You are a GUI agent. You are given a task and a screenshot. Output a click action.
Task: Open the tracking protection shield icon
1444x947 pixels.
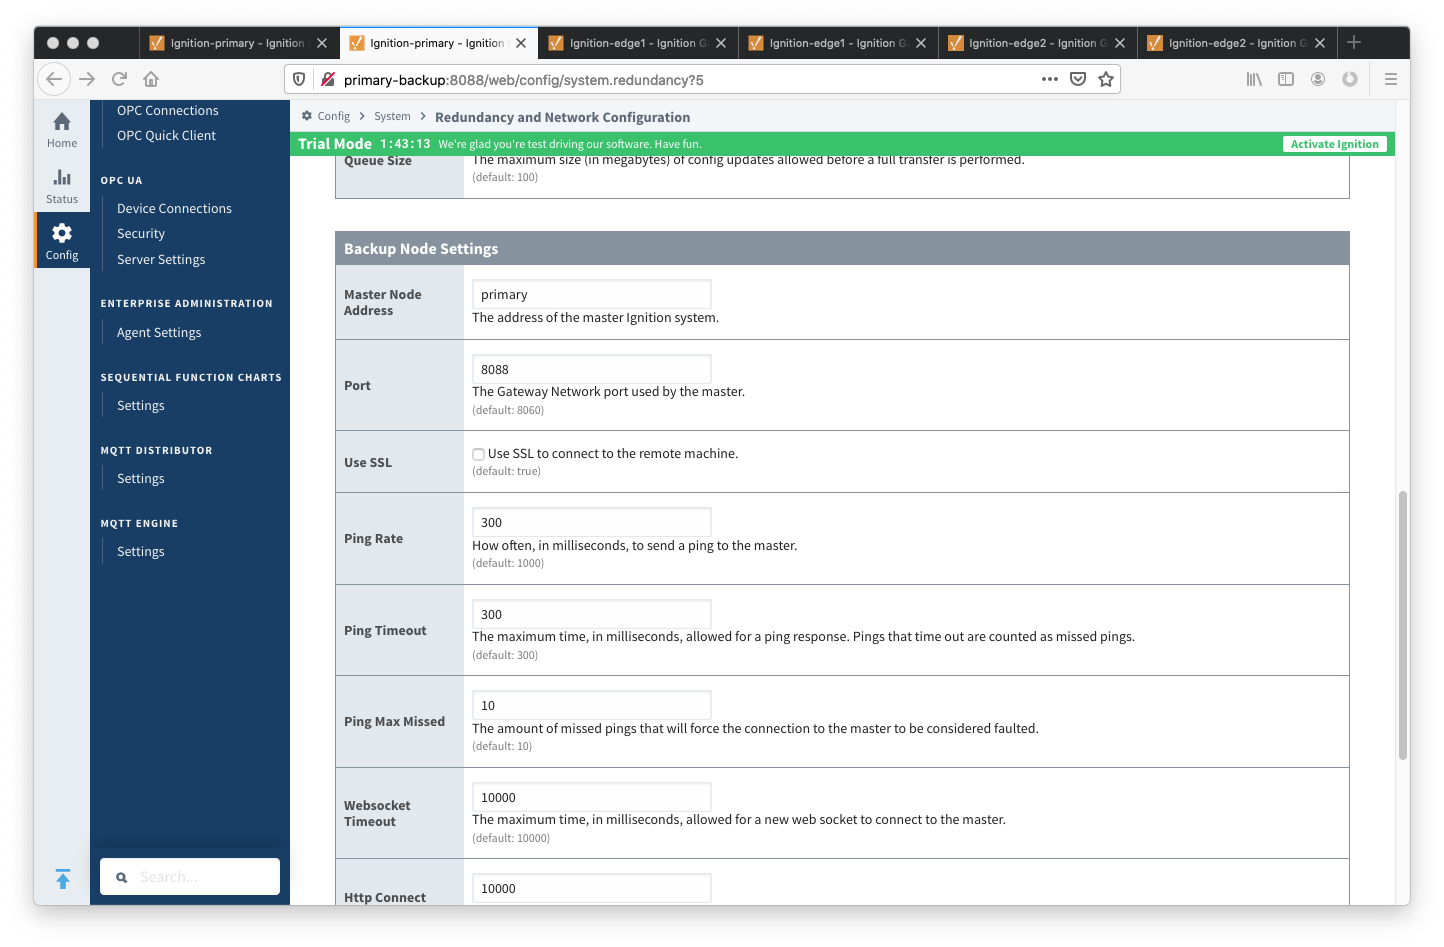tap(299, 79)
